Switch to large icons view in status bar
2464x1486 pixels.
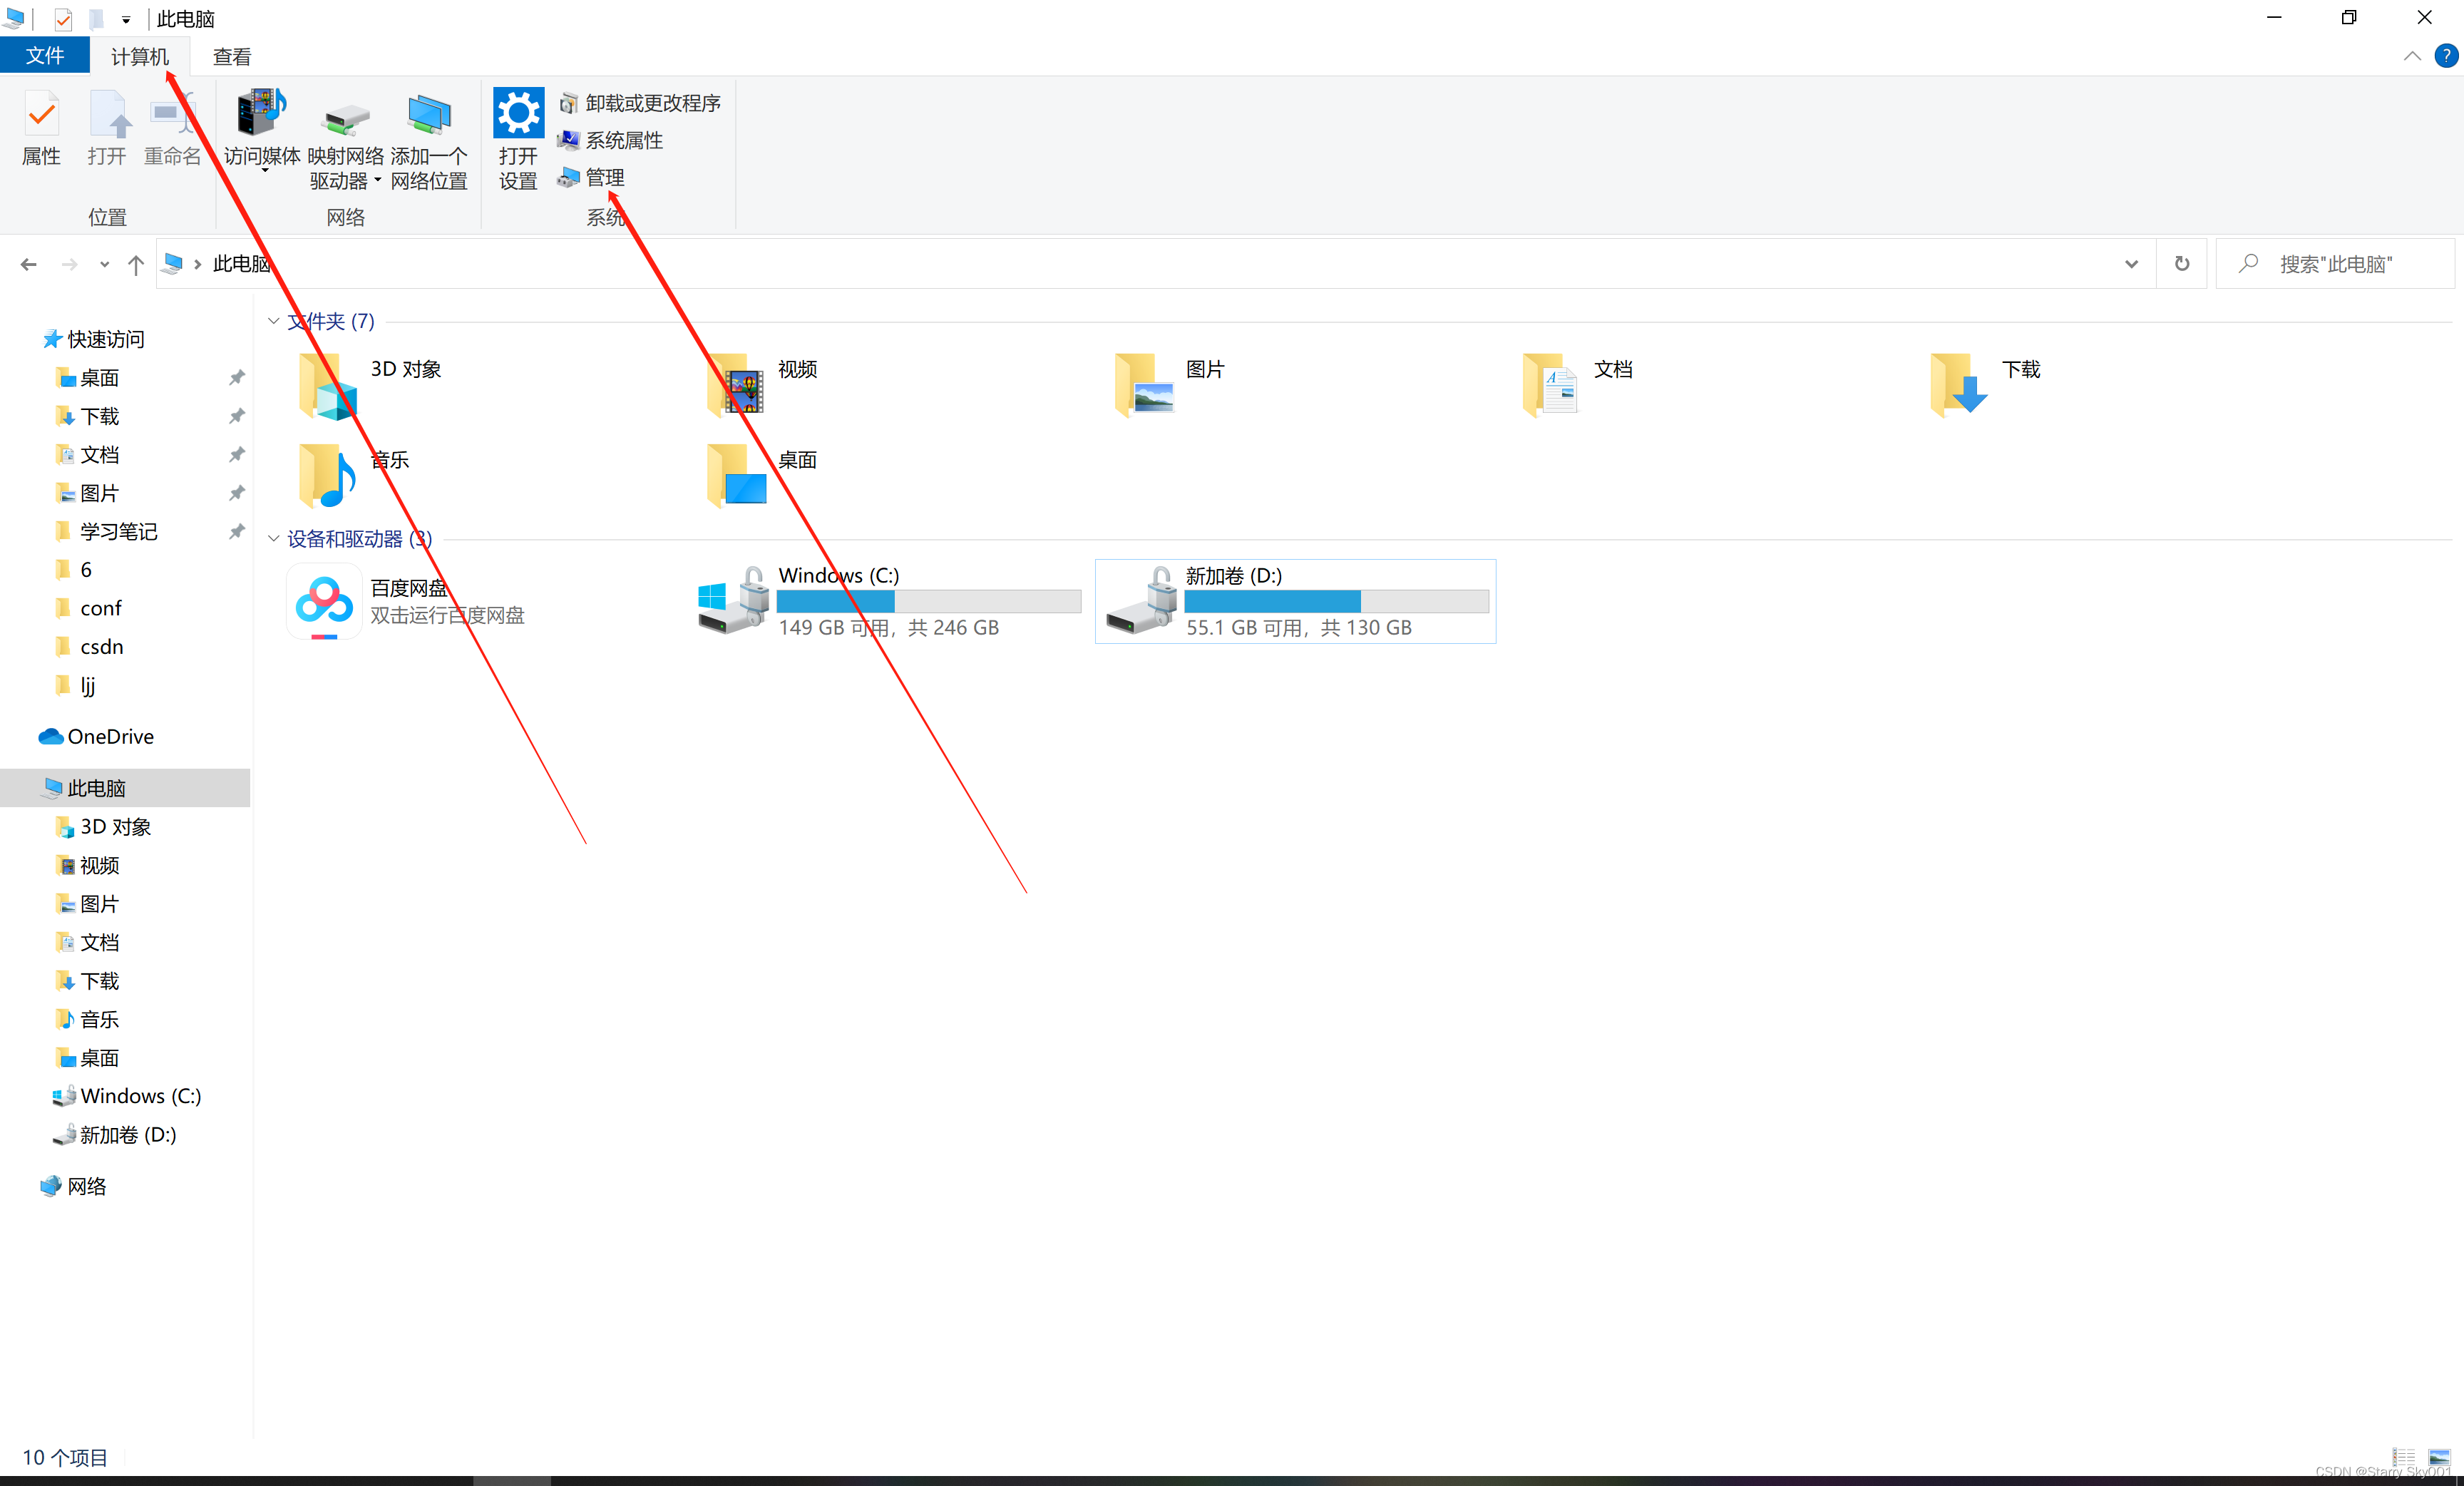(x=2439, y=1457)
